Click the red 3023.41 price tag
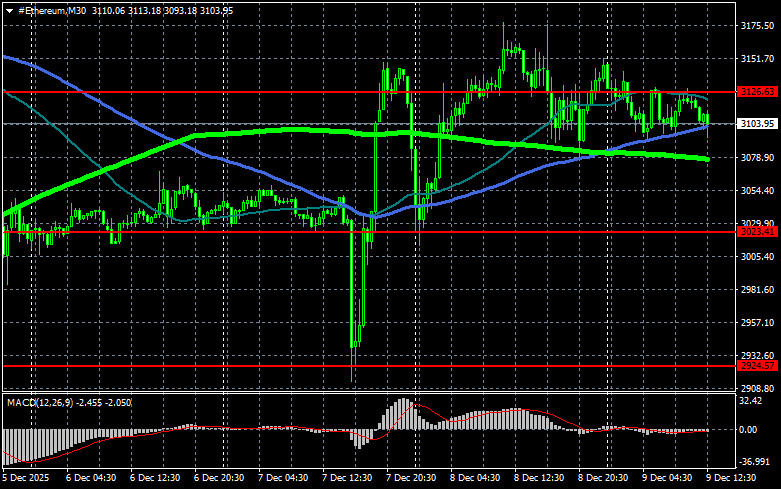Image resolution: width=781 pixels, height=489 pixels. [x=757, y=231]
